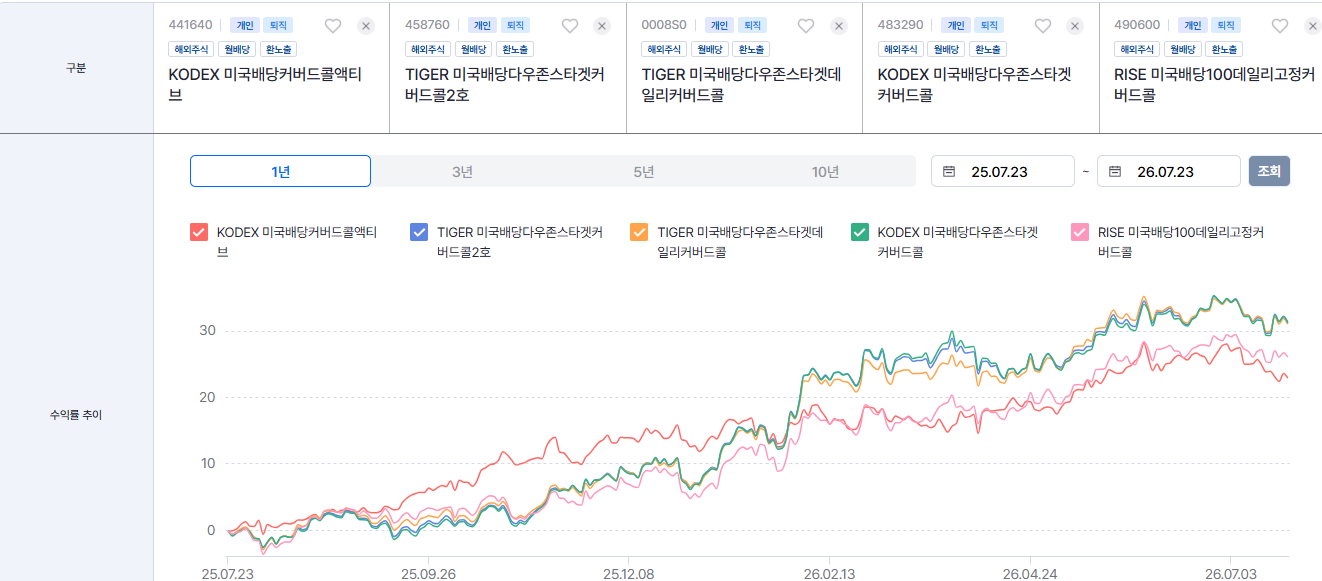This screenshot has height=581, width=1322.
Task: Click the 퇴직 badge on 441640 card
Action: (x=278, y=25)
